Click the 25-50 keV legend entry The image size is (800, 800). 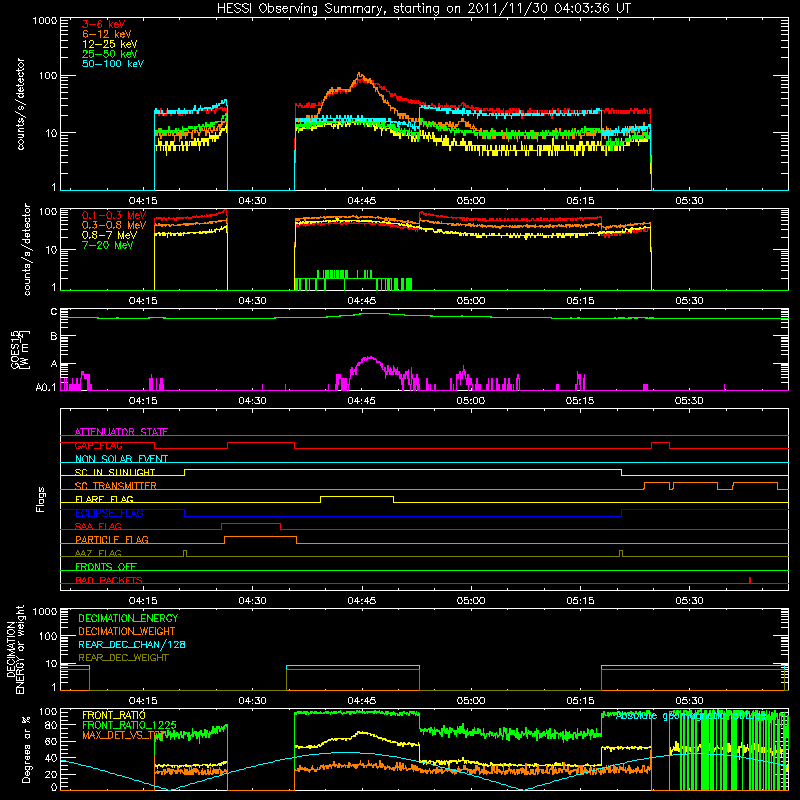tap(110, 54)
